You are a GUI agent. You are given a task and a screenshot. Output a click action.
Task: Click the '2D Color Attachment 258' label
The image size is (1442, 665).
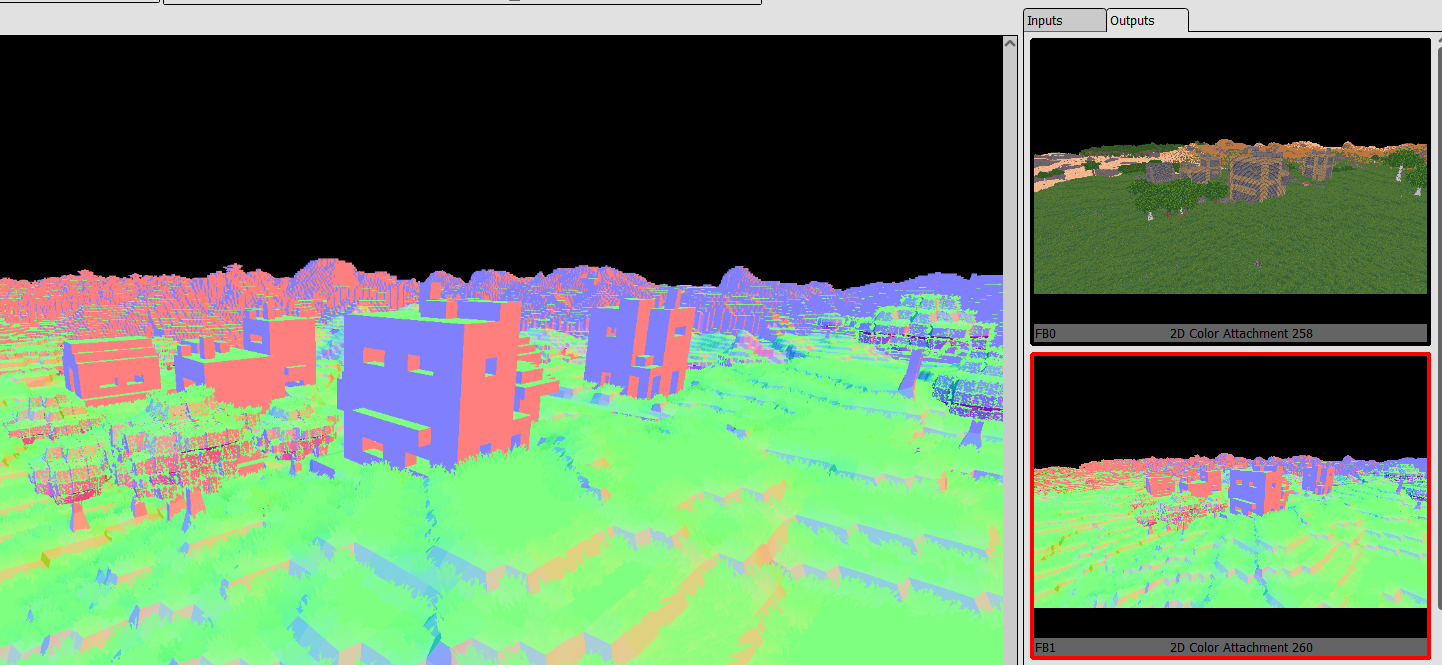point(1240,334)
